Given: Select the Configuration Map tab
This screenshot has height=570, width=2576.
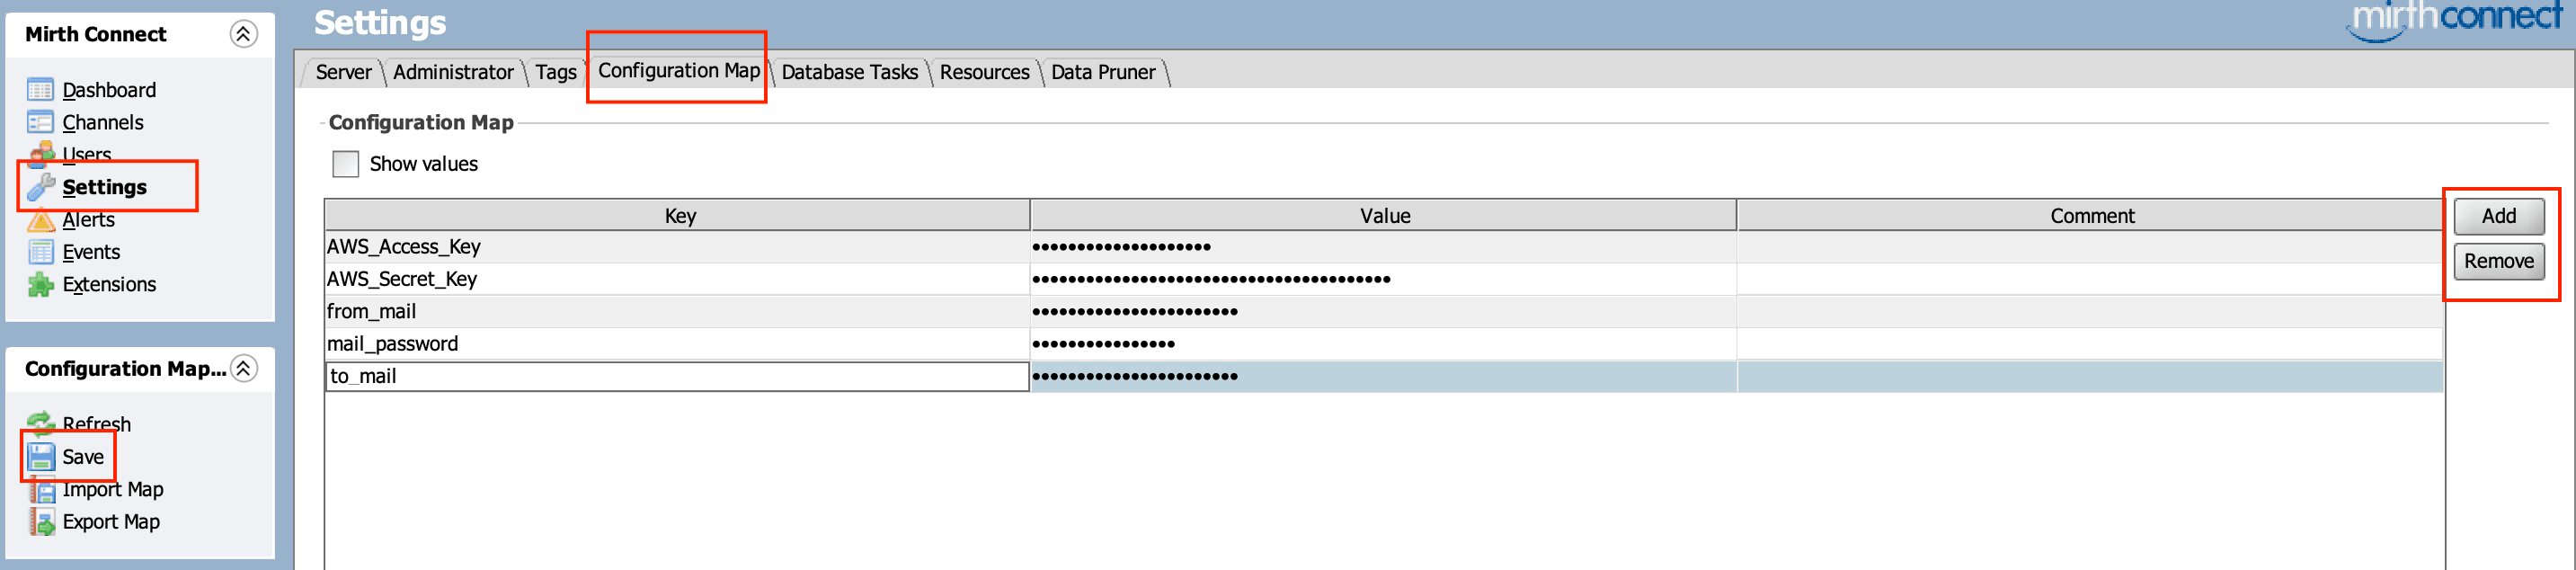Looking at the screenshot, I should click(x=679, y=70).
